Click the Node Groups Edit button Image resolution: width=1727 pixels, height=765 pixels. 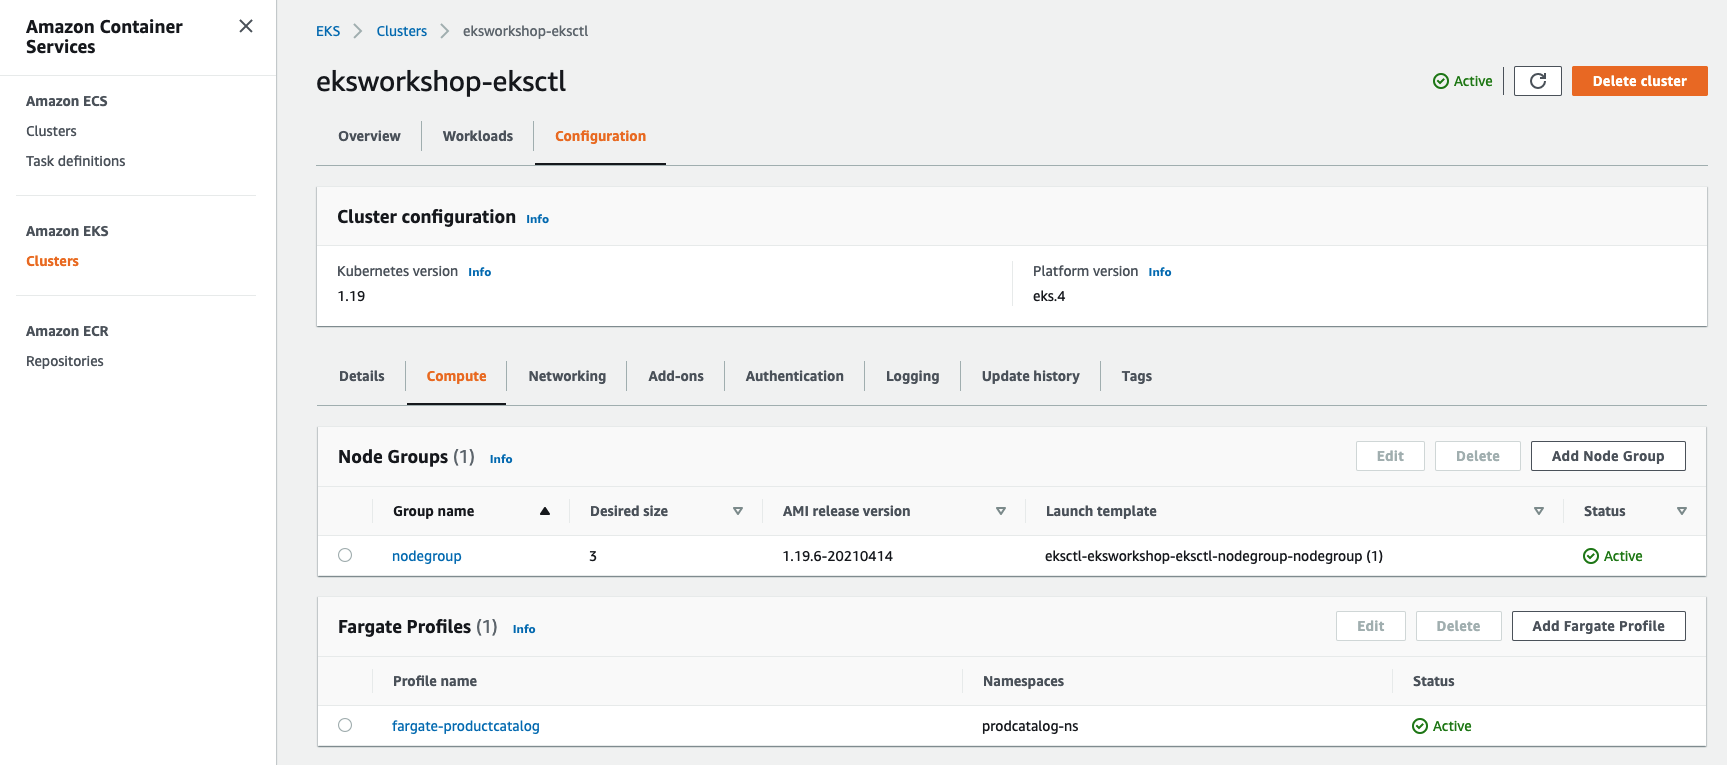(1390, 456)
